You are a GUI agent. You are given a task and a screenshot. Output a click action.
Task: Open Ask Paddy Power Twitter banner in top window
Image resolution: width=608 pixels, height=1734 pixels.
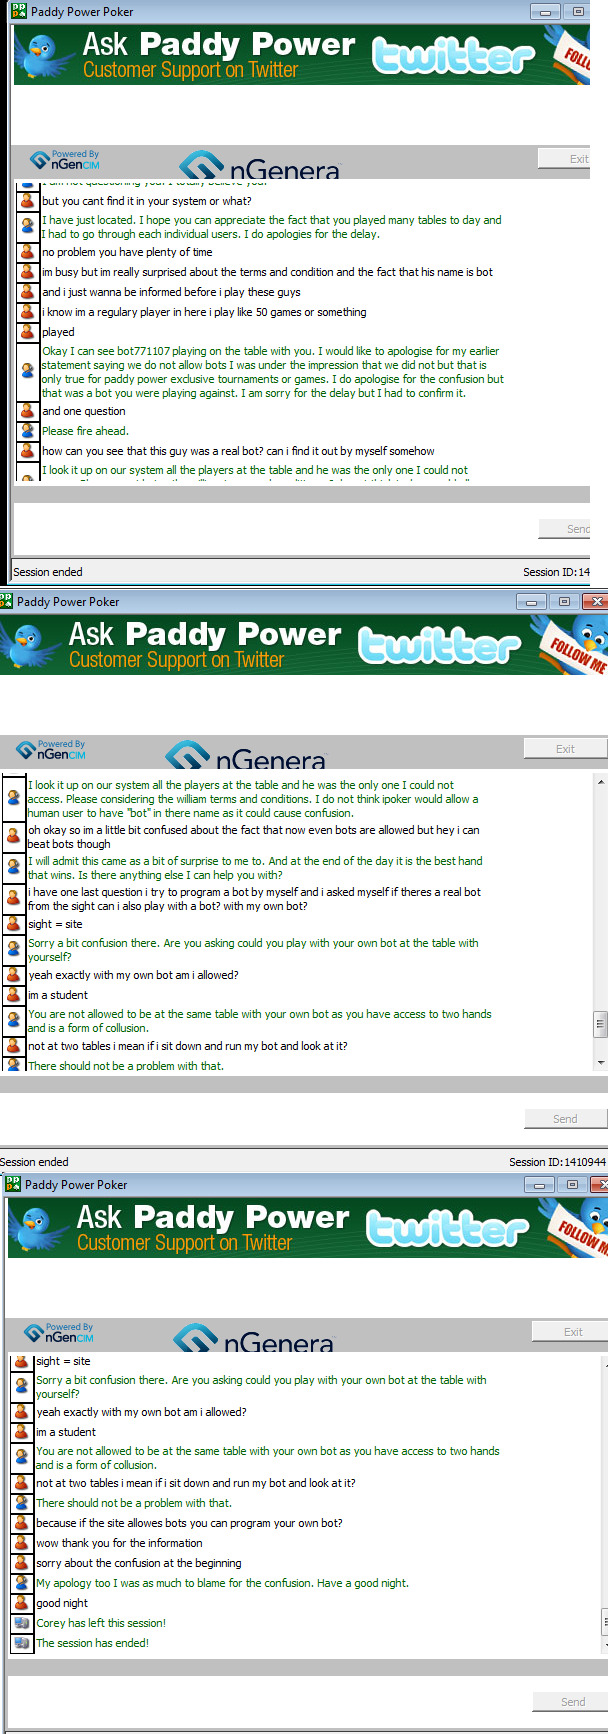301,55
